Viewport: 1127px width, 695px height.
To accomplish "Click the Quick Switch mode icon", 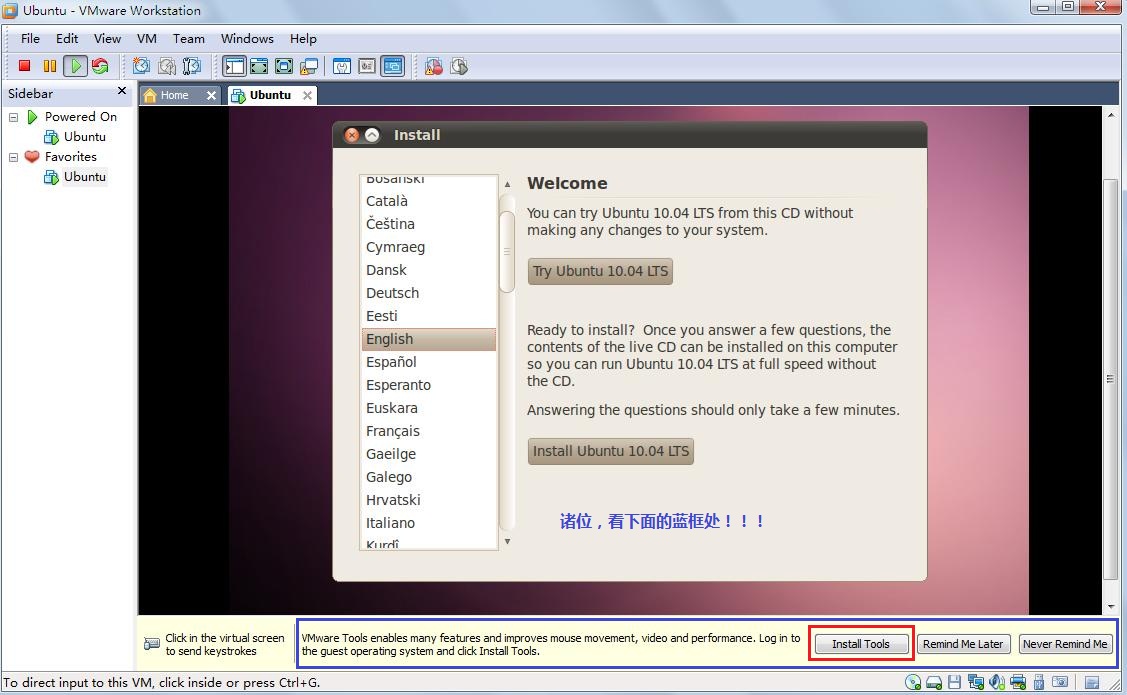I will tap(259, 66).
